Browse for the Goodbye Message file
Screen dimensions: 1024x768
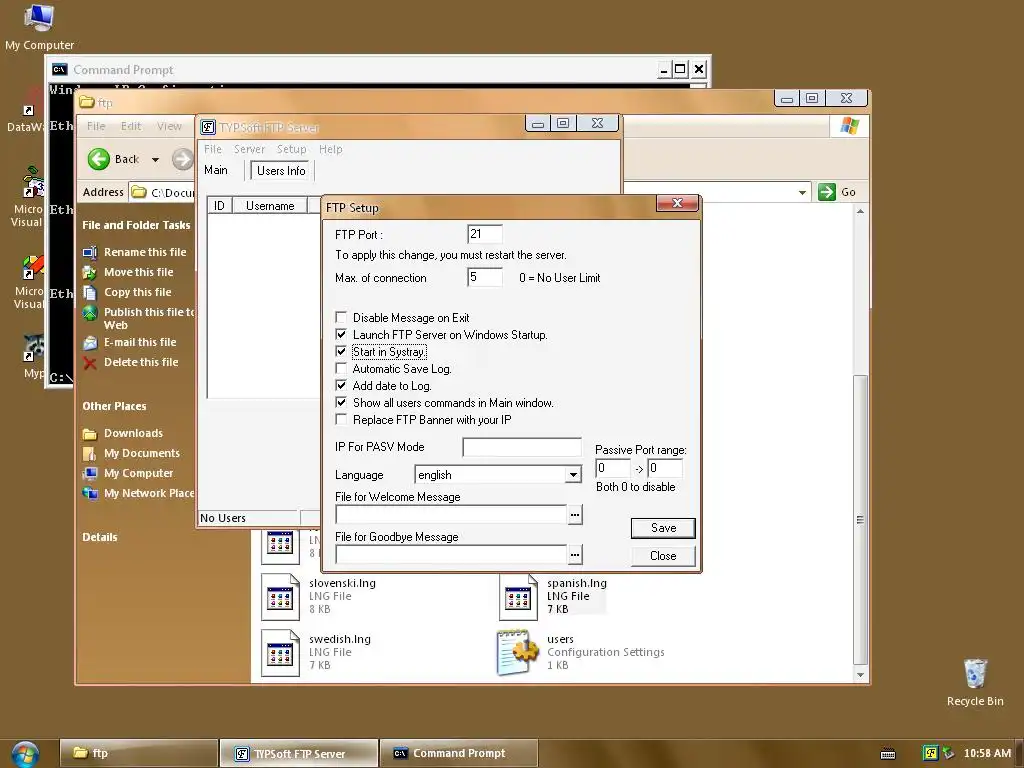575,554
